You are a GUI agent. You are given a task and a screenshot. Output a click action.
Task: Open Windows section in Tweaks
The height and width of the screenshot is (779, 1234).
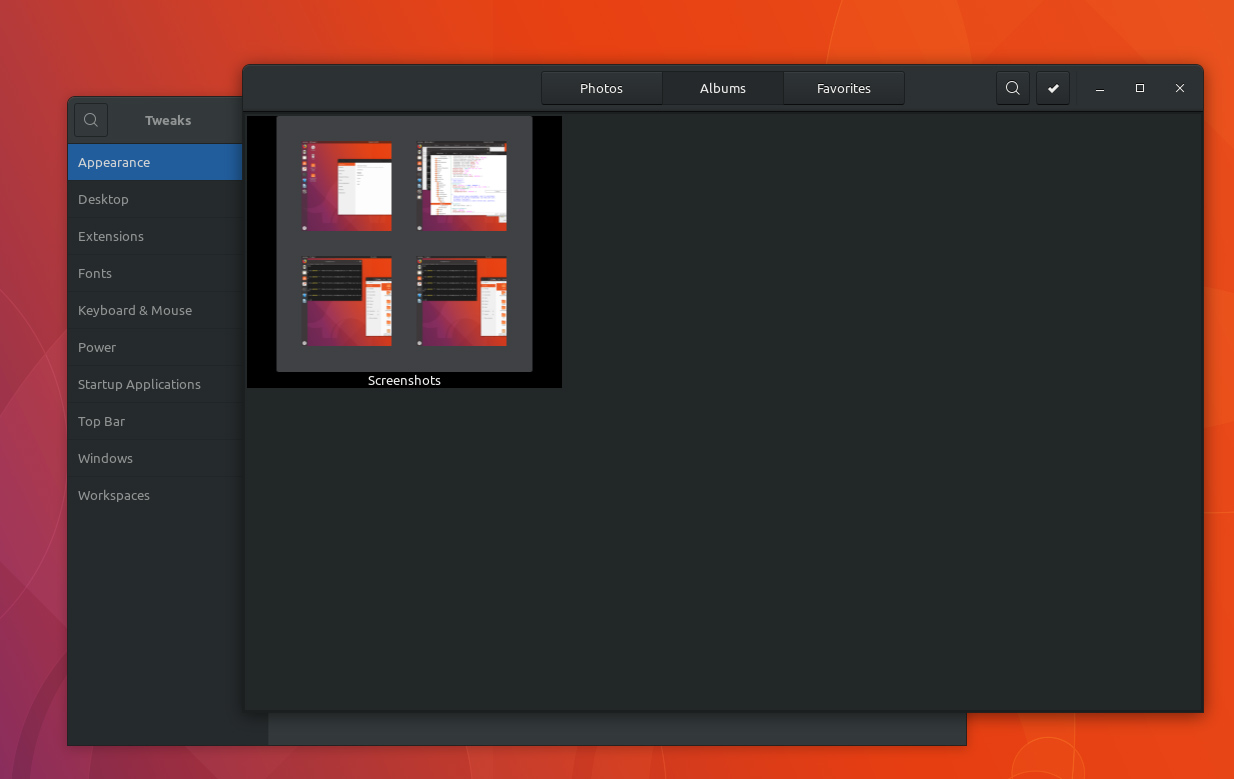coord(155,458)
